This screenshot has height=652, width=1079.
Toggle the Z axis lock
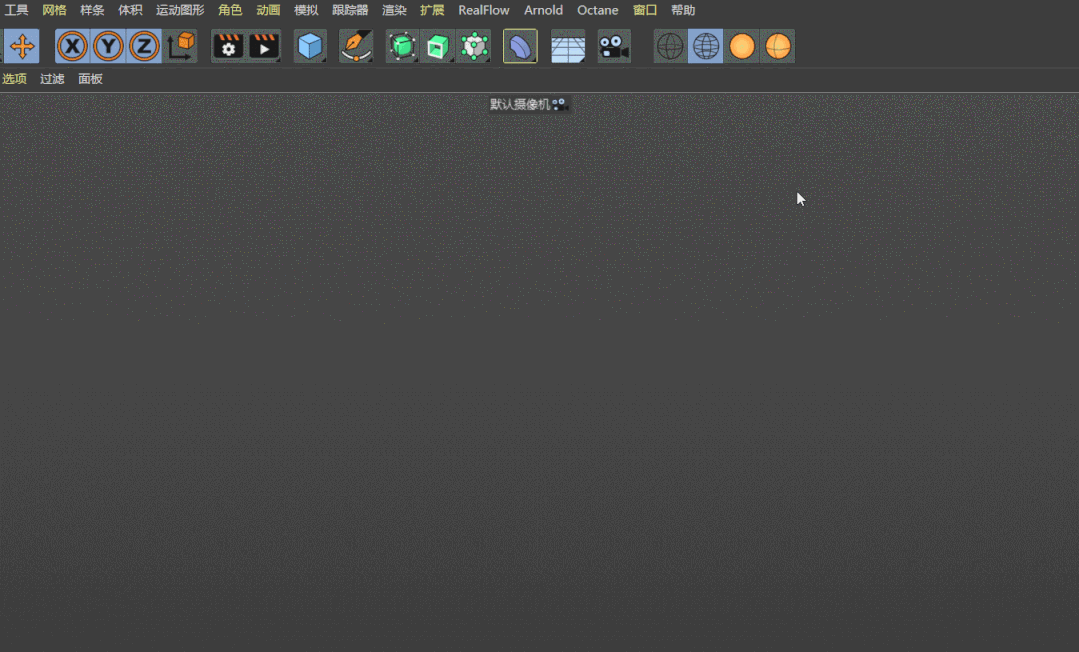click(x=144, y=46)
